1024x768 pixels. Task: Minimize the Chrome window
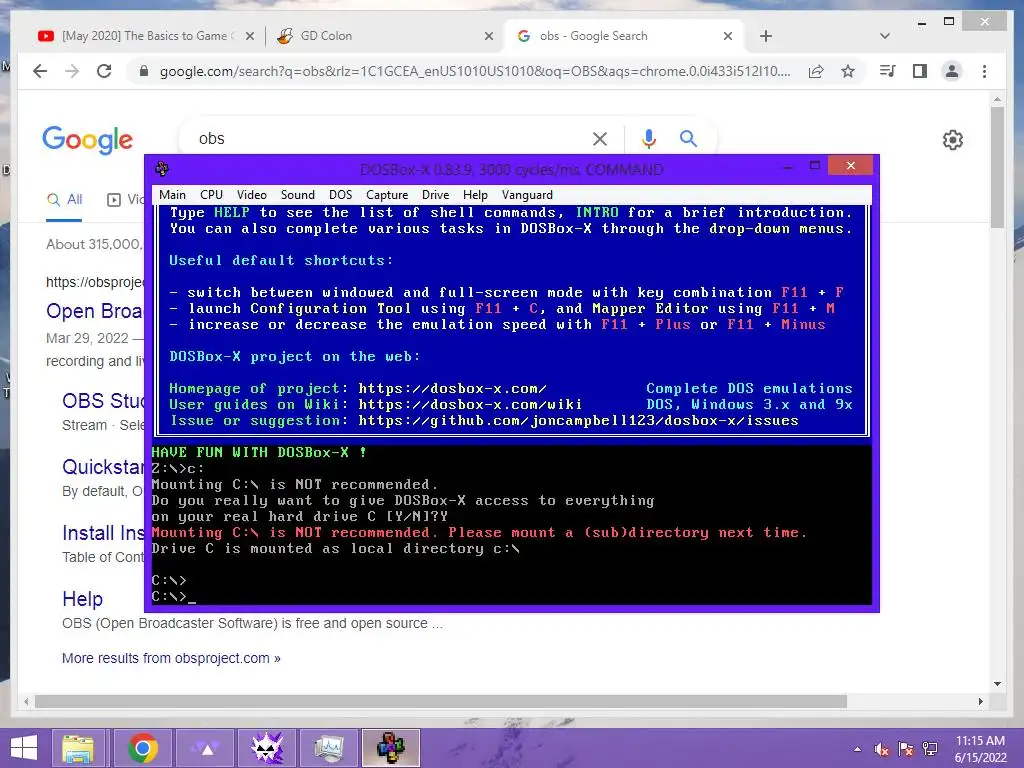[921, 23]
